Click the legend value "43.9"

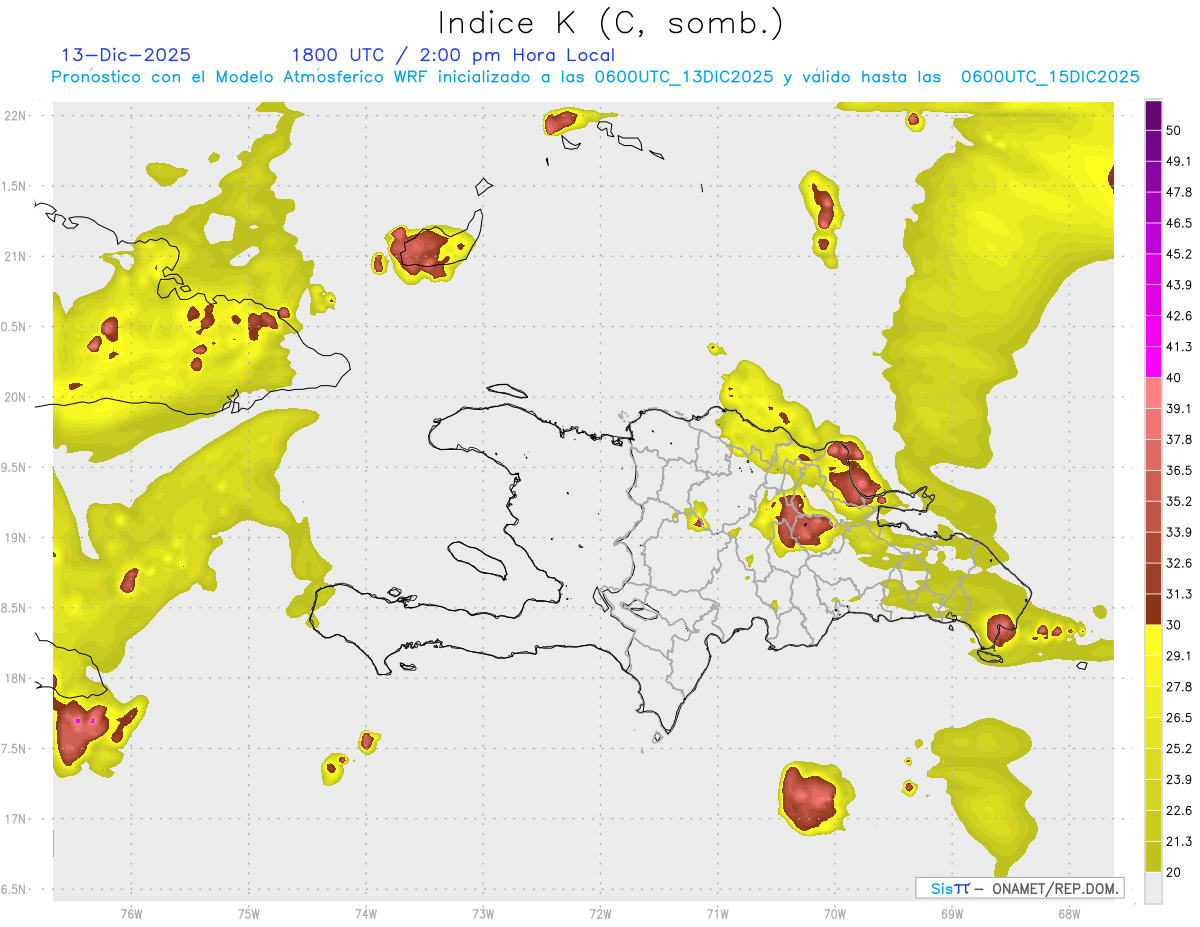coord(1179,285)
